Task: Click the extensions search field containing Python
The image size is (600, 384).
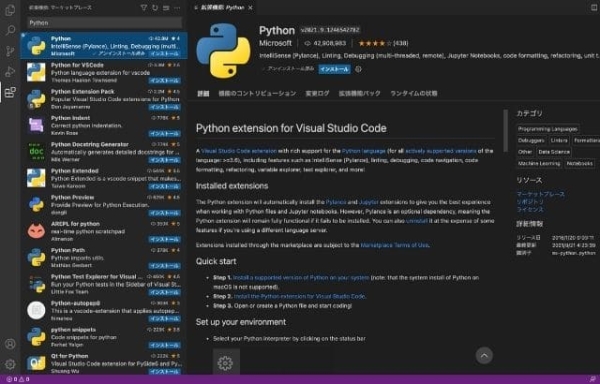Action: point(104,23)
